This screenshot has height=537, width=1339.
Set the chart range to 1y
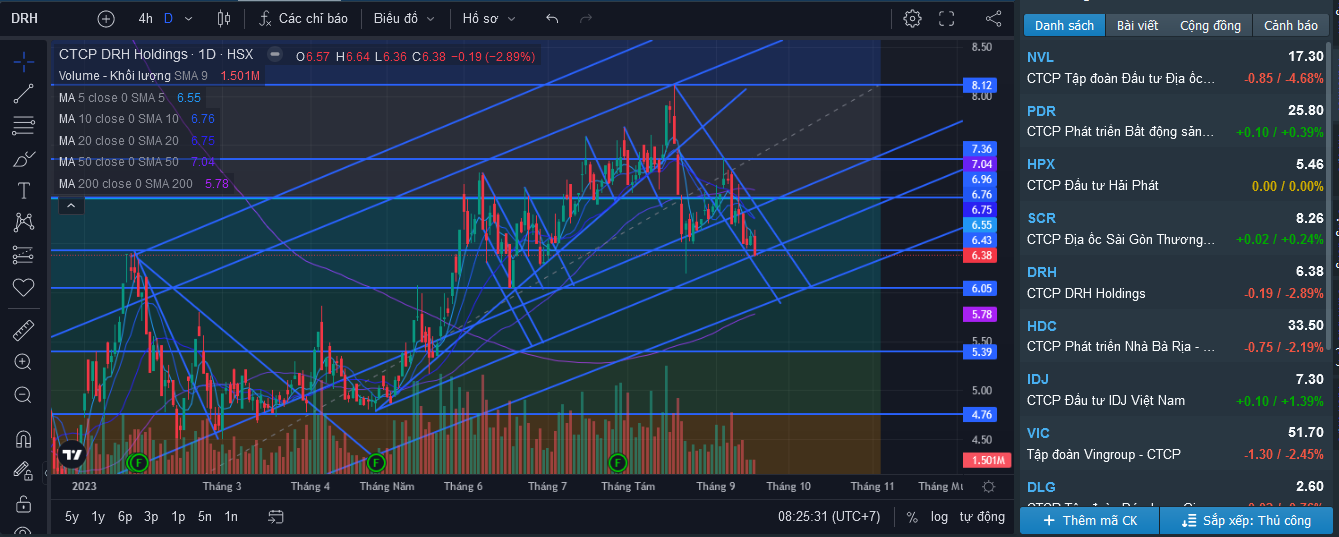[x=98, y=517]
